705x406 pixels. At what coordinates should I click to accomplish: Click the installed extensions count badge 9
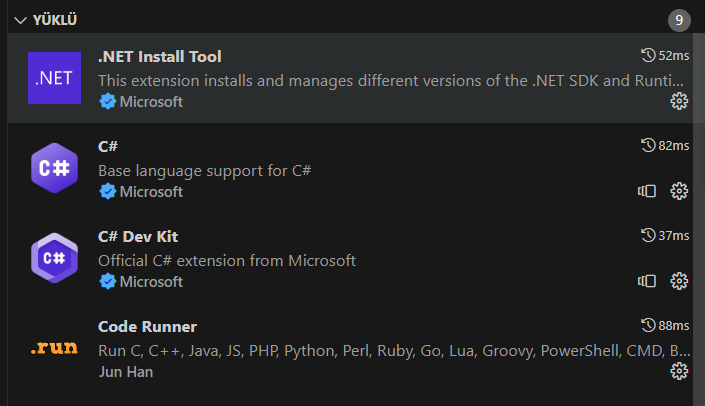(x=679, y=20)
